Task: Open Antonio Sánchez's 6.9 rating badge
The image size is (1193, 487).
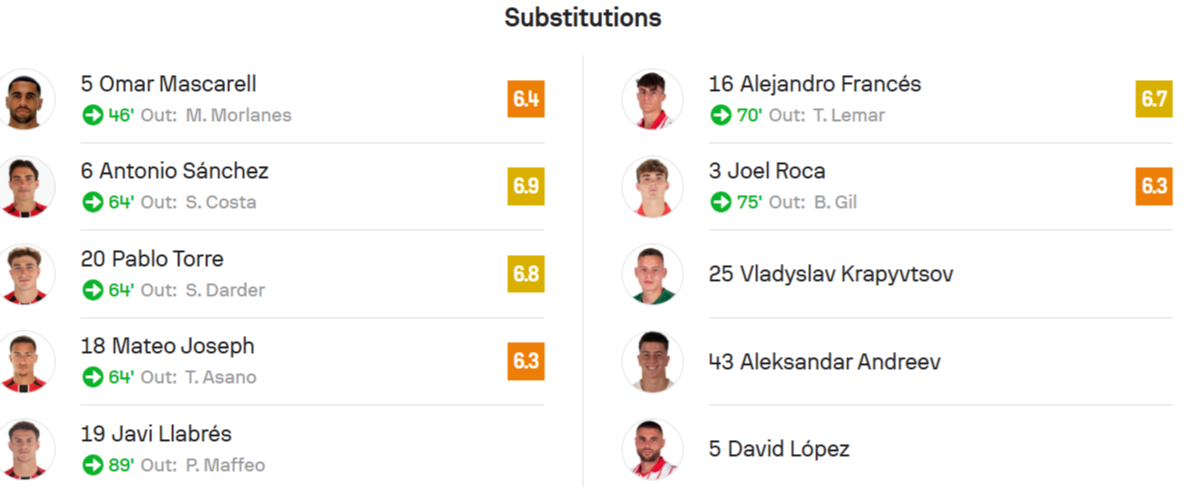Action: tap(526, 186)
